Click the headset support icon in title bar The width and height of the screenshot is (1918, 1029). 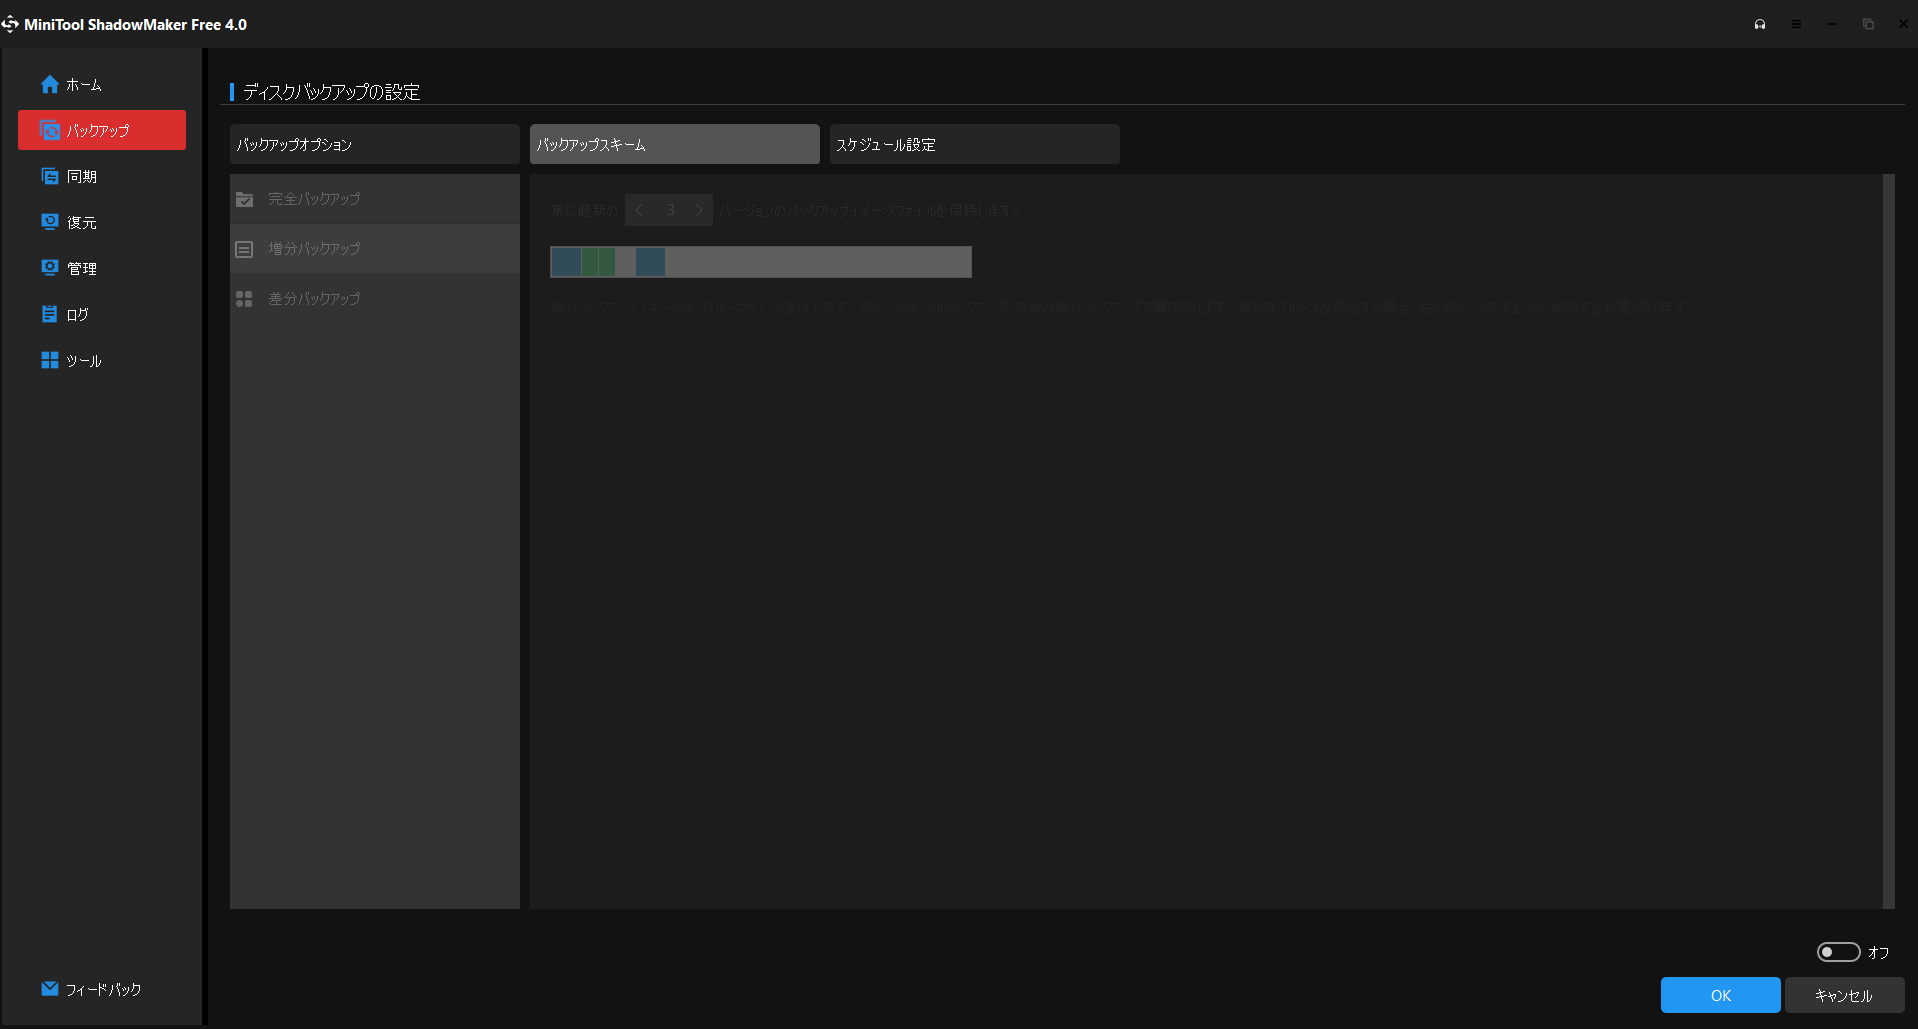[1760, 24]
